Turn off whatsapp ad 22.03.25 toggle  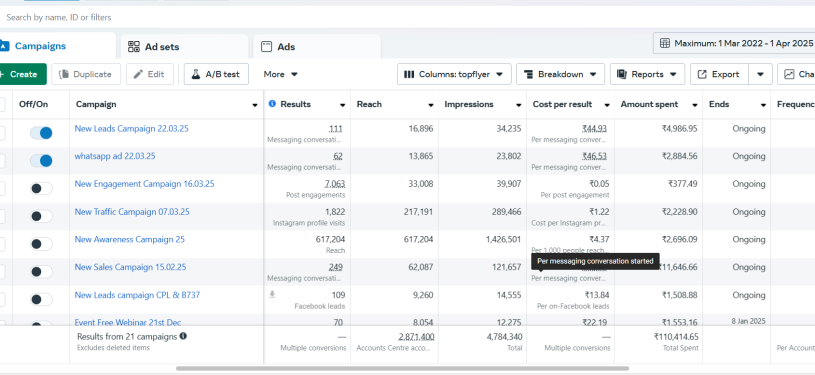click(x=41, y=161)
